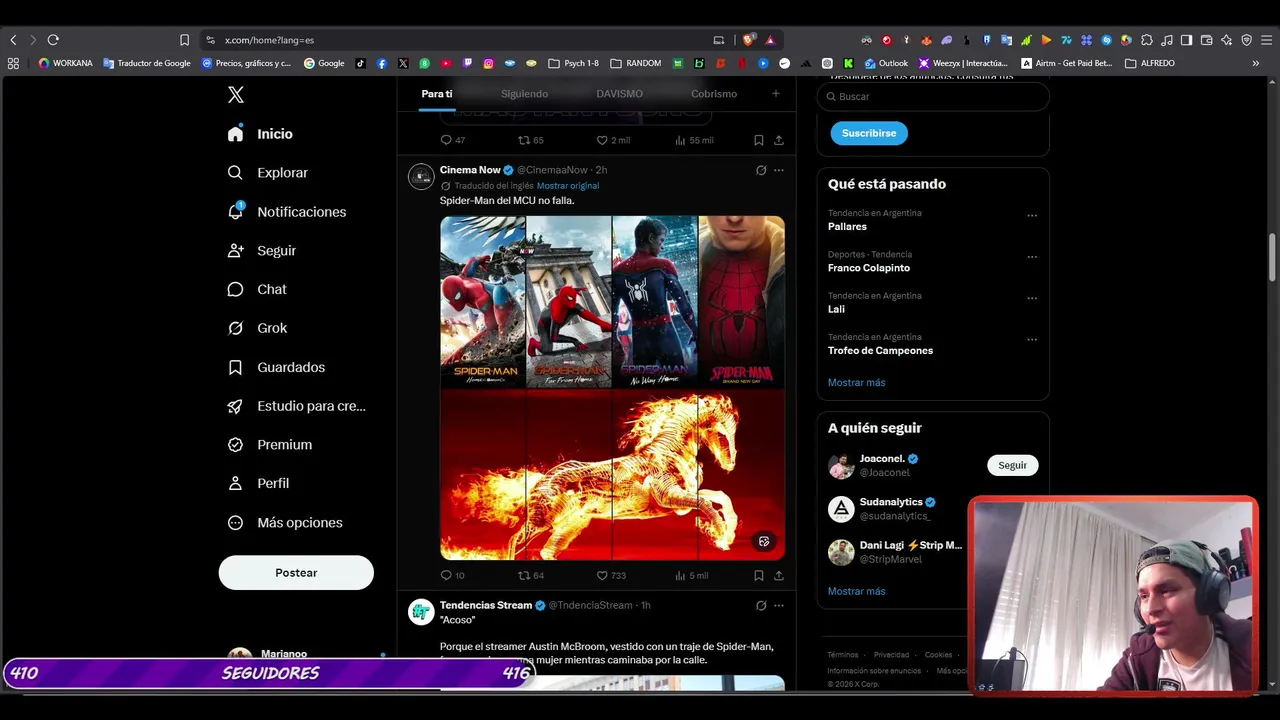
Task: Switch to the DAVISMO tab
Action: [619, 94]
